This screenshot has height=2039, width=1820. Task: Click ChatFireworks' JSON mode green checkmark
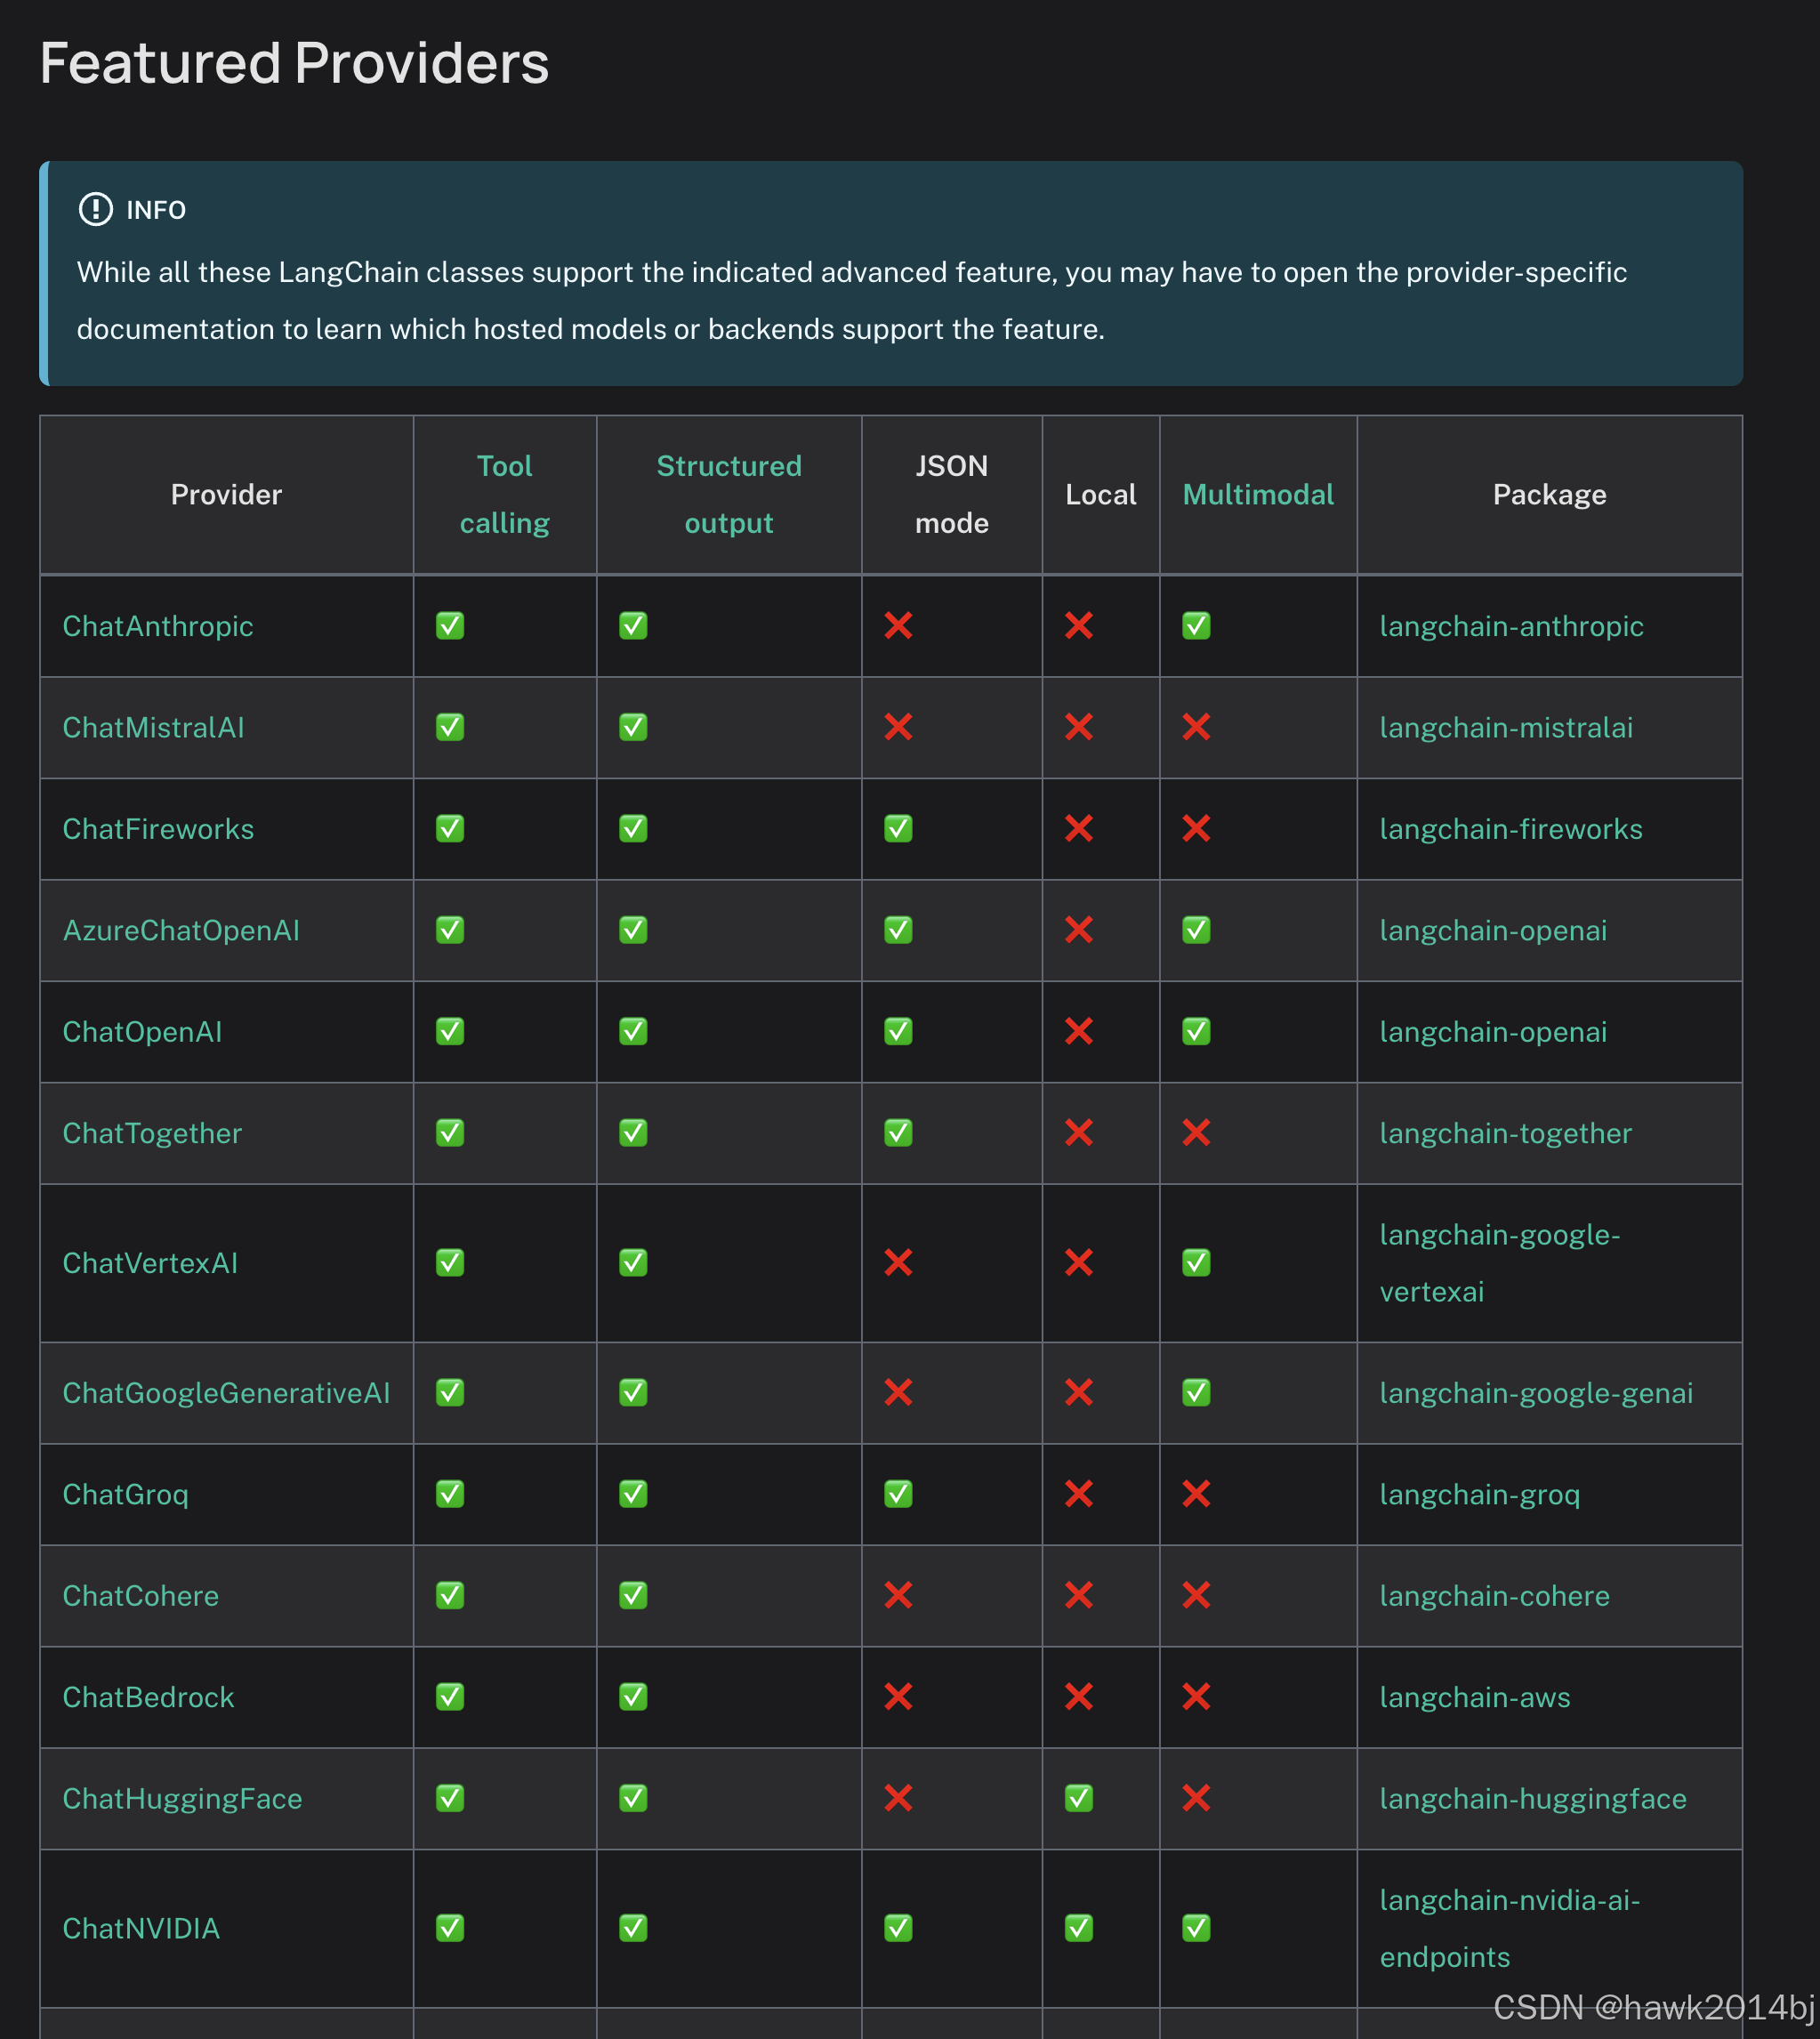pos(898,829)
